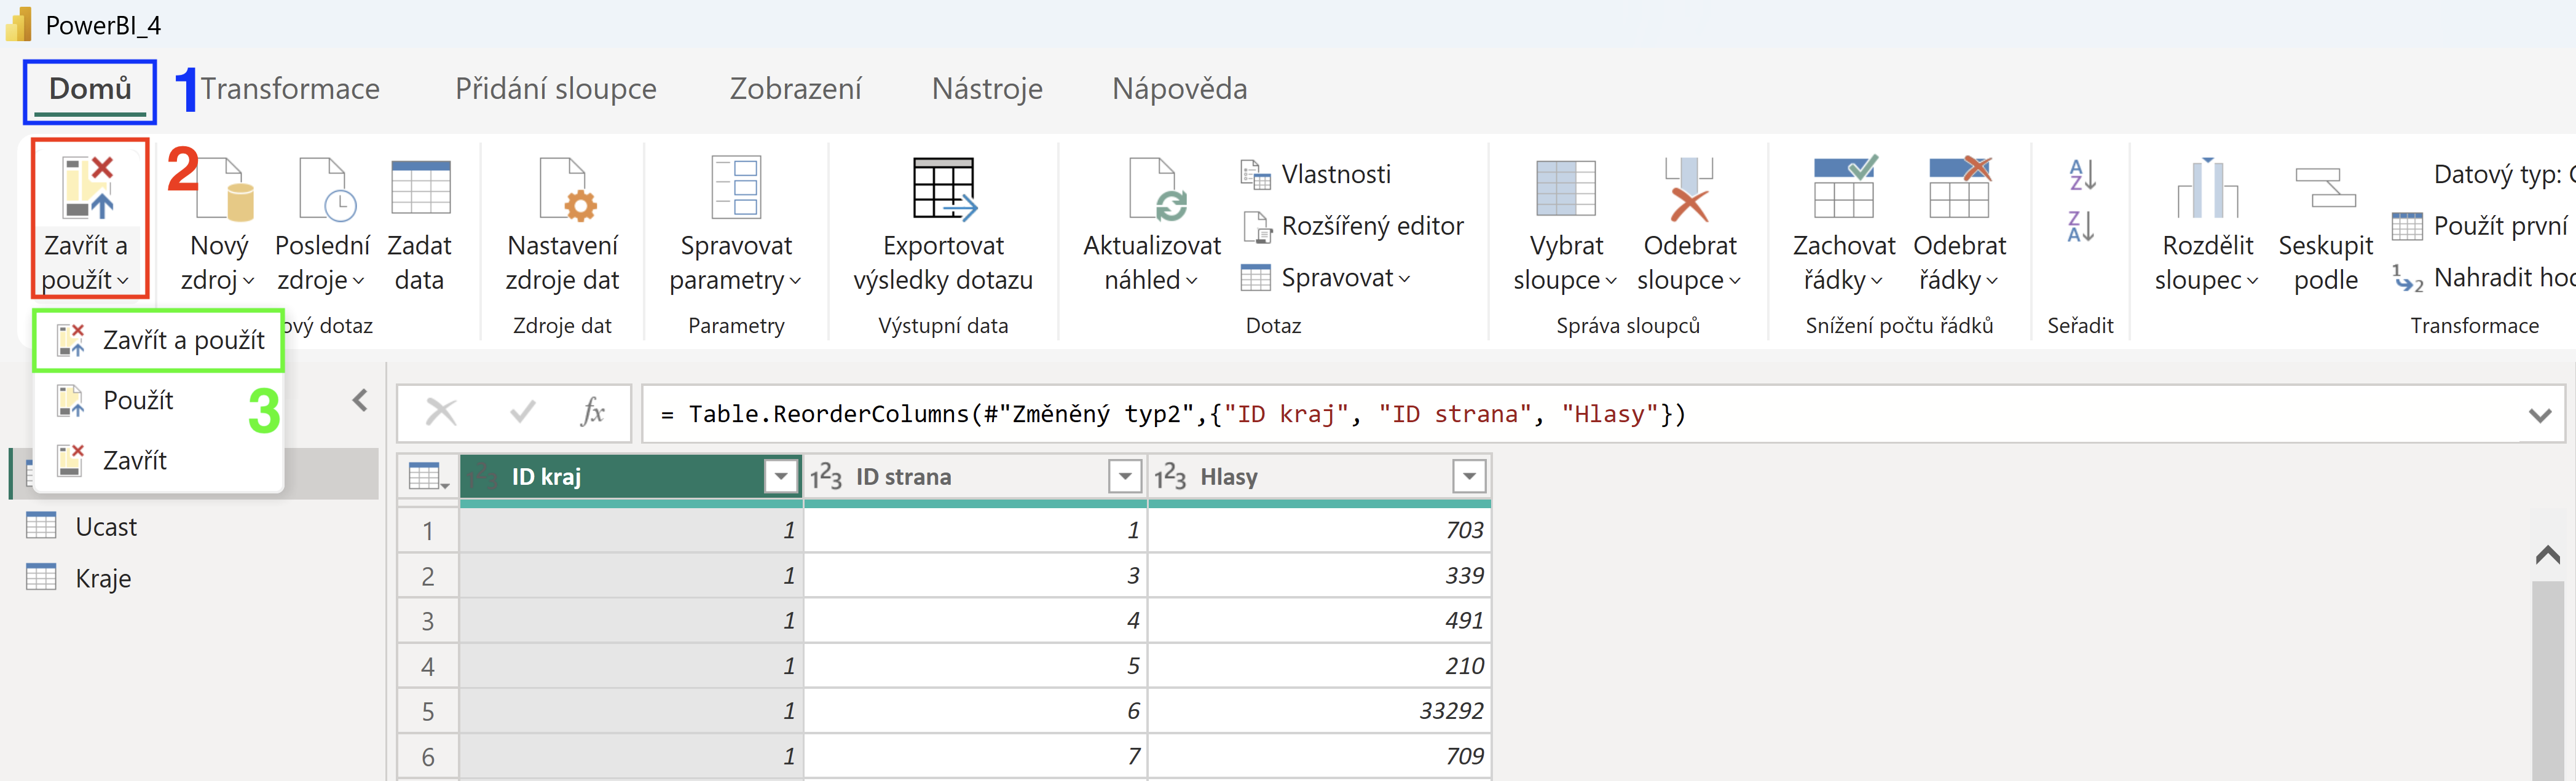Click the Seskupit podle icon
This screenshot has width=2576, height=781.
[x=2325, y=187]
